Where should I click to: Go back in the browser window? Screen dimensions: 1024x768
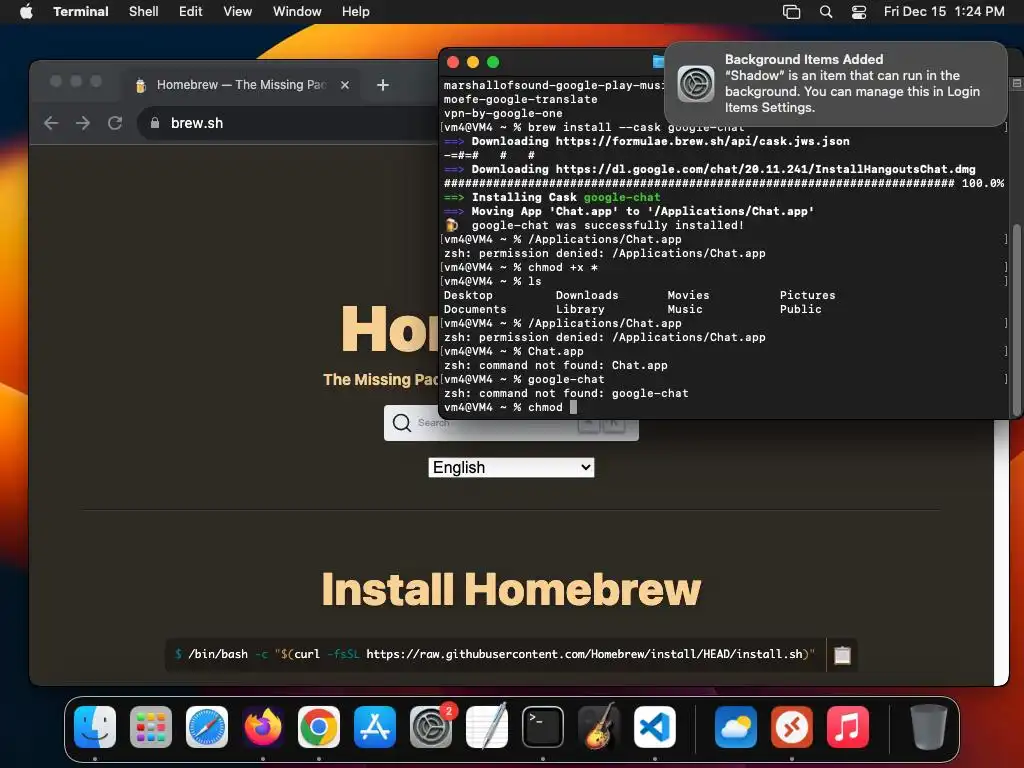coord(51,123)
